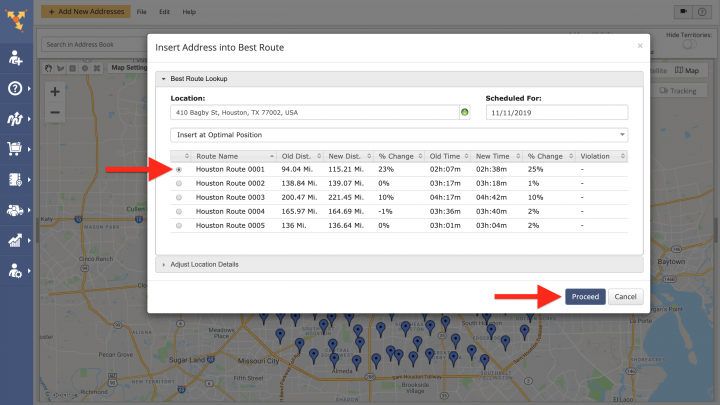Open the routes sidebar icon
The width and height of the screenshot is (720, 405).
tap(16, 118)
